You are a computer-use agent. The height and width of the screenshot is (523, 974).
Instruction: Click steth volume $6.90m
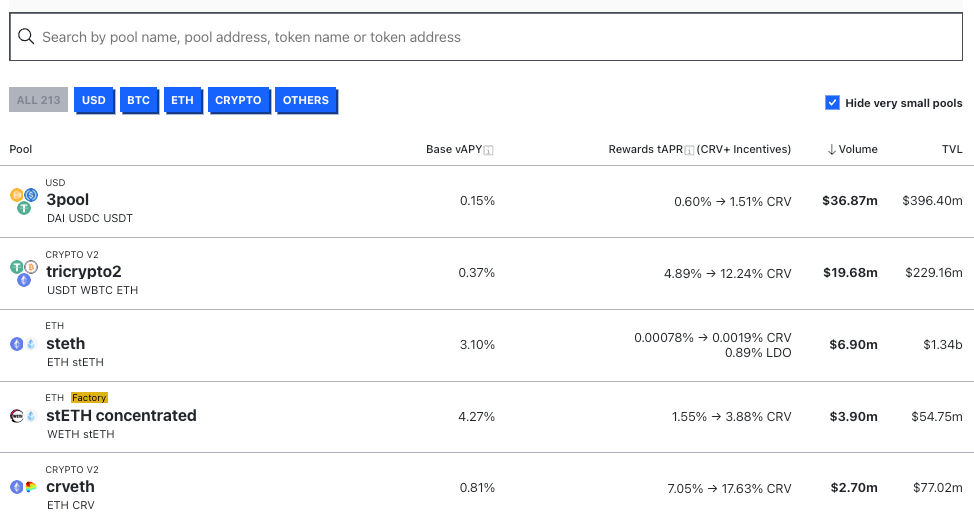[853, 345]
